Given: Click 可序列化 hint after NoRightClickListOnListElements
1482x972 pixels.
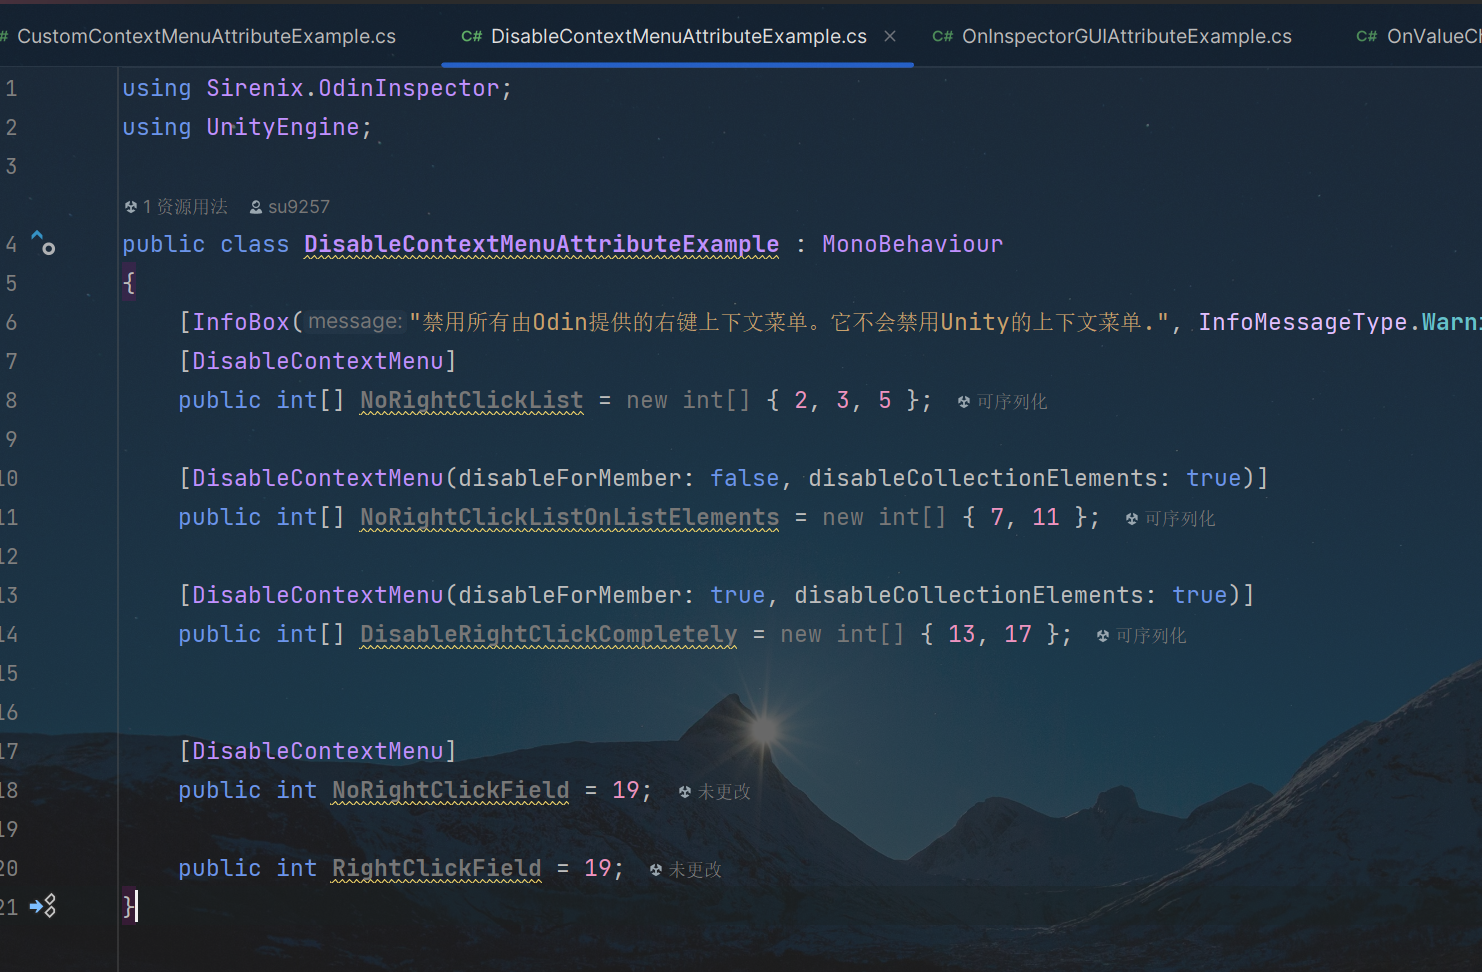Looking at the screenshot, I should (x=1180, y=519).
